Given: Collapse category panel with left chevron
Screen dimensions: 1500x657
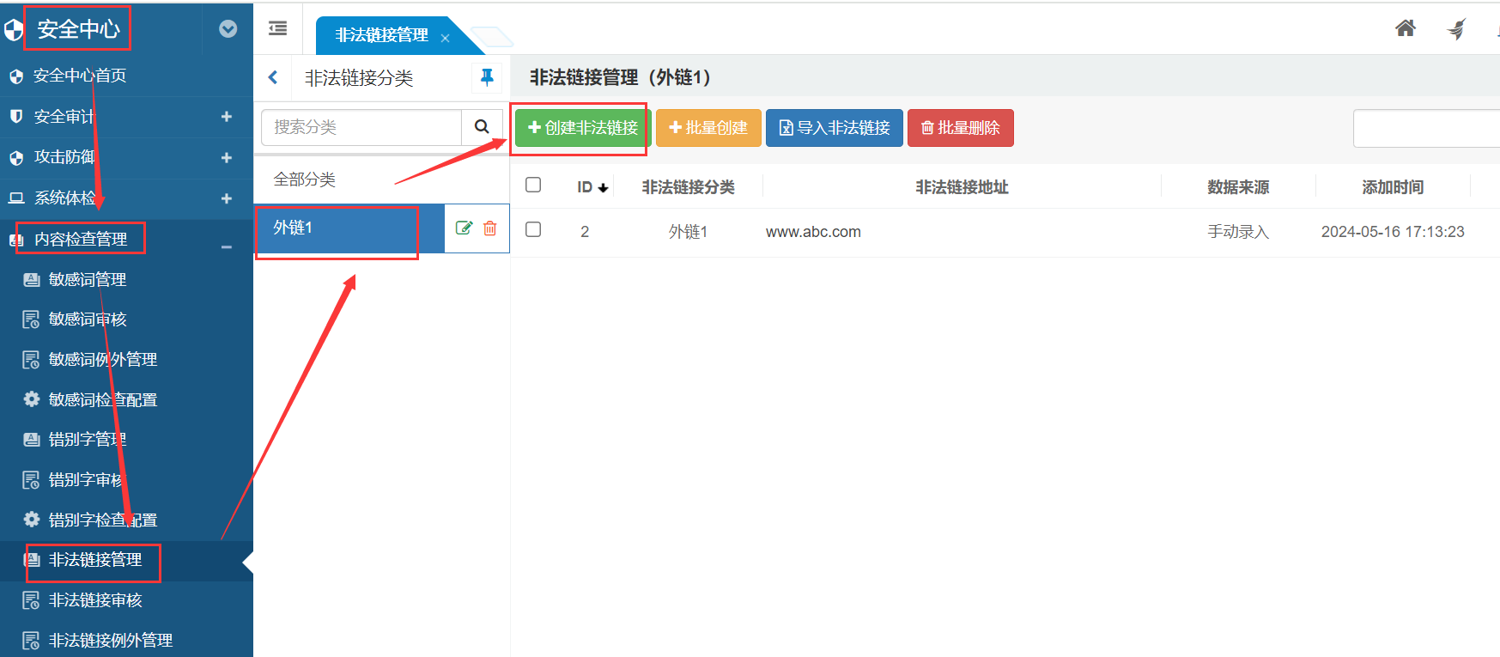Looking at the screenshot, I should [x=273, y=78].
